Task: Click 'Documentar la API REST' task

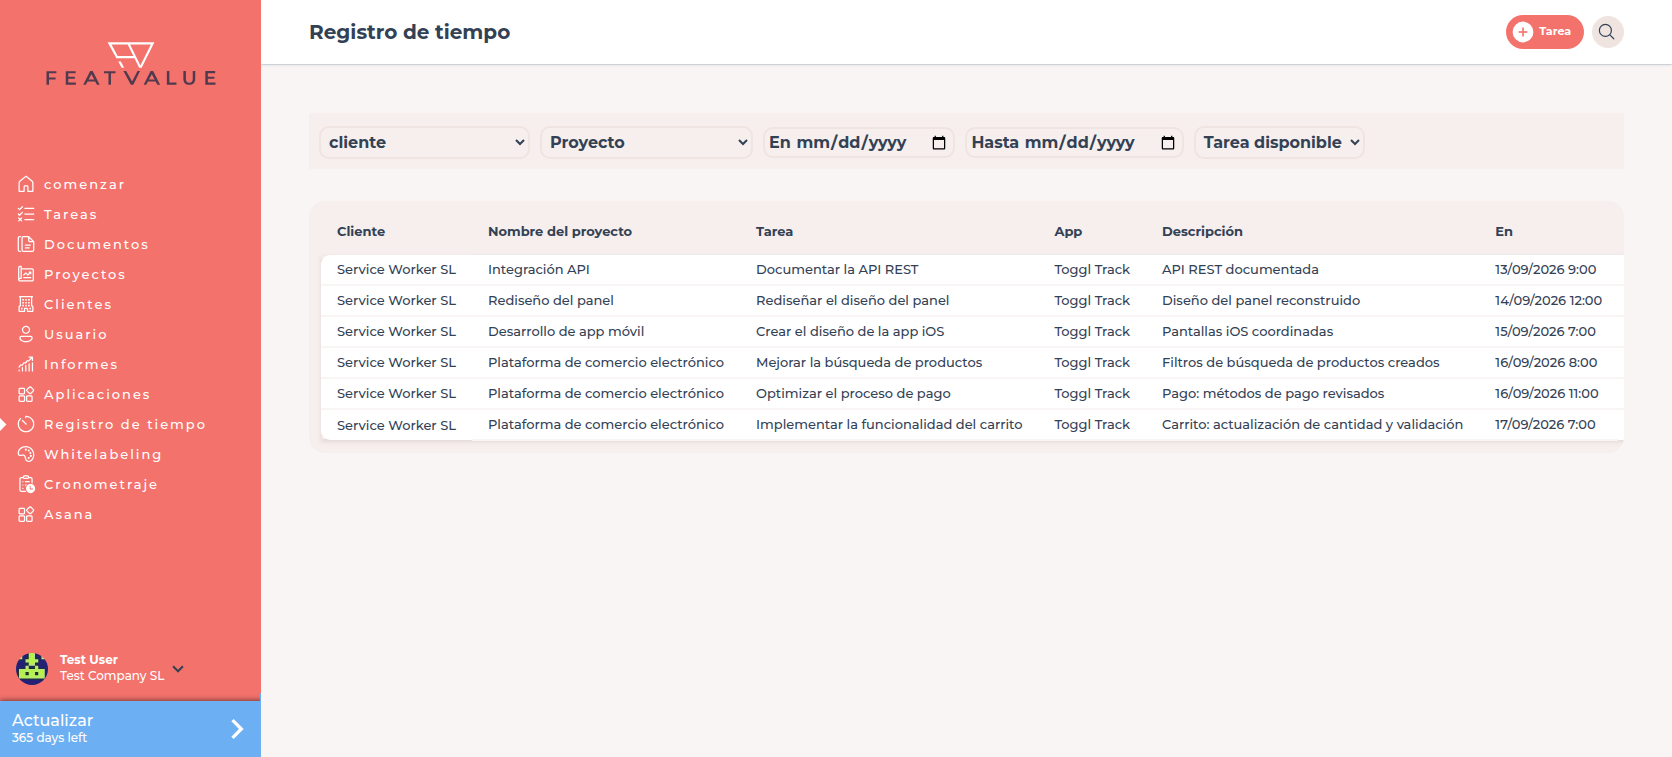Action: point(837,269)
